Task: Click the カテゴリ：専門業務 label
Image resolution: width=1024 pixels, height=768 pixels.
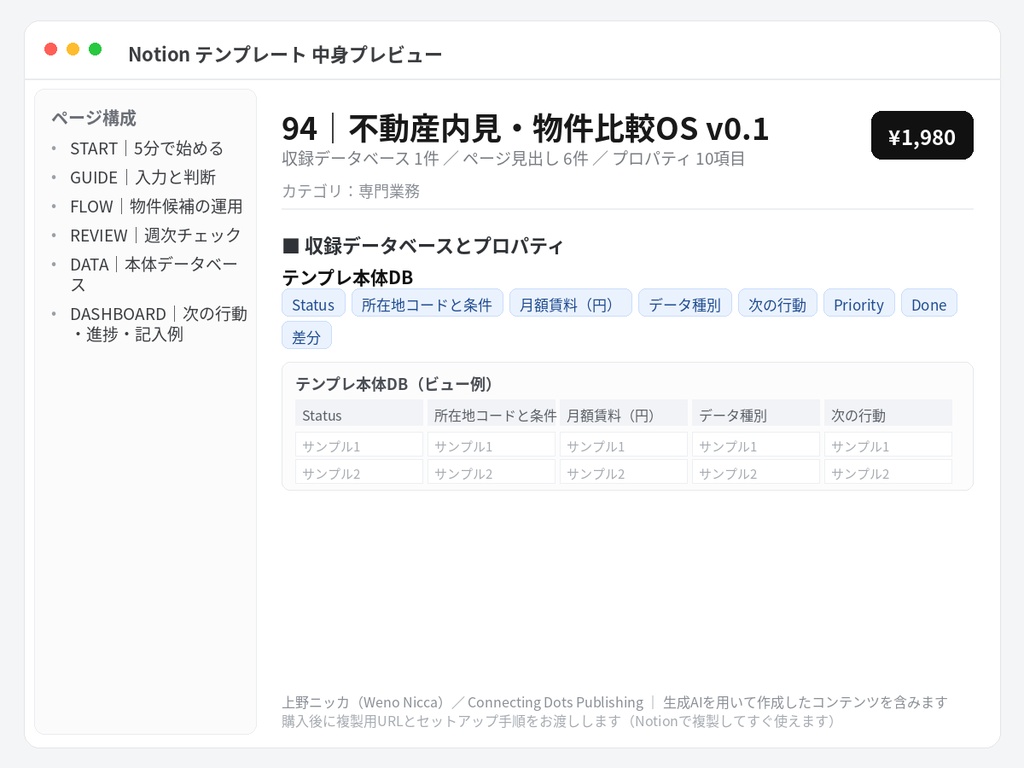Action: [351, 191]
